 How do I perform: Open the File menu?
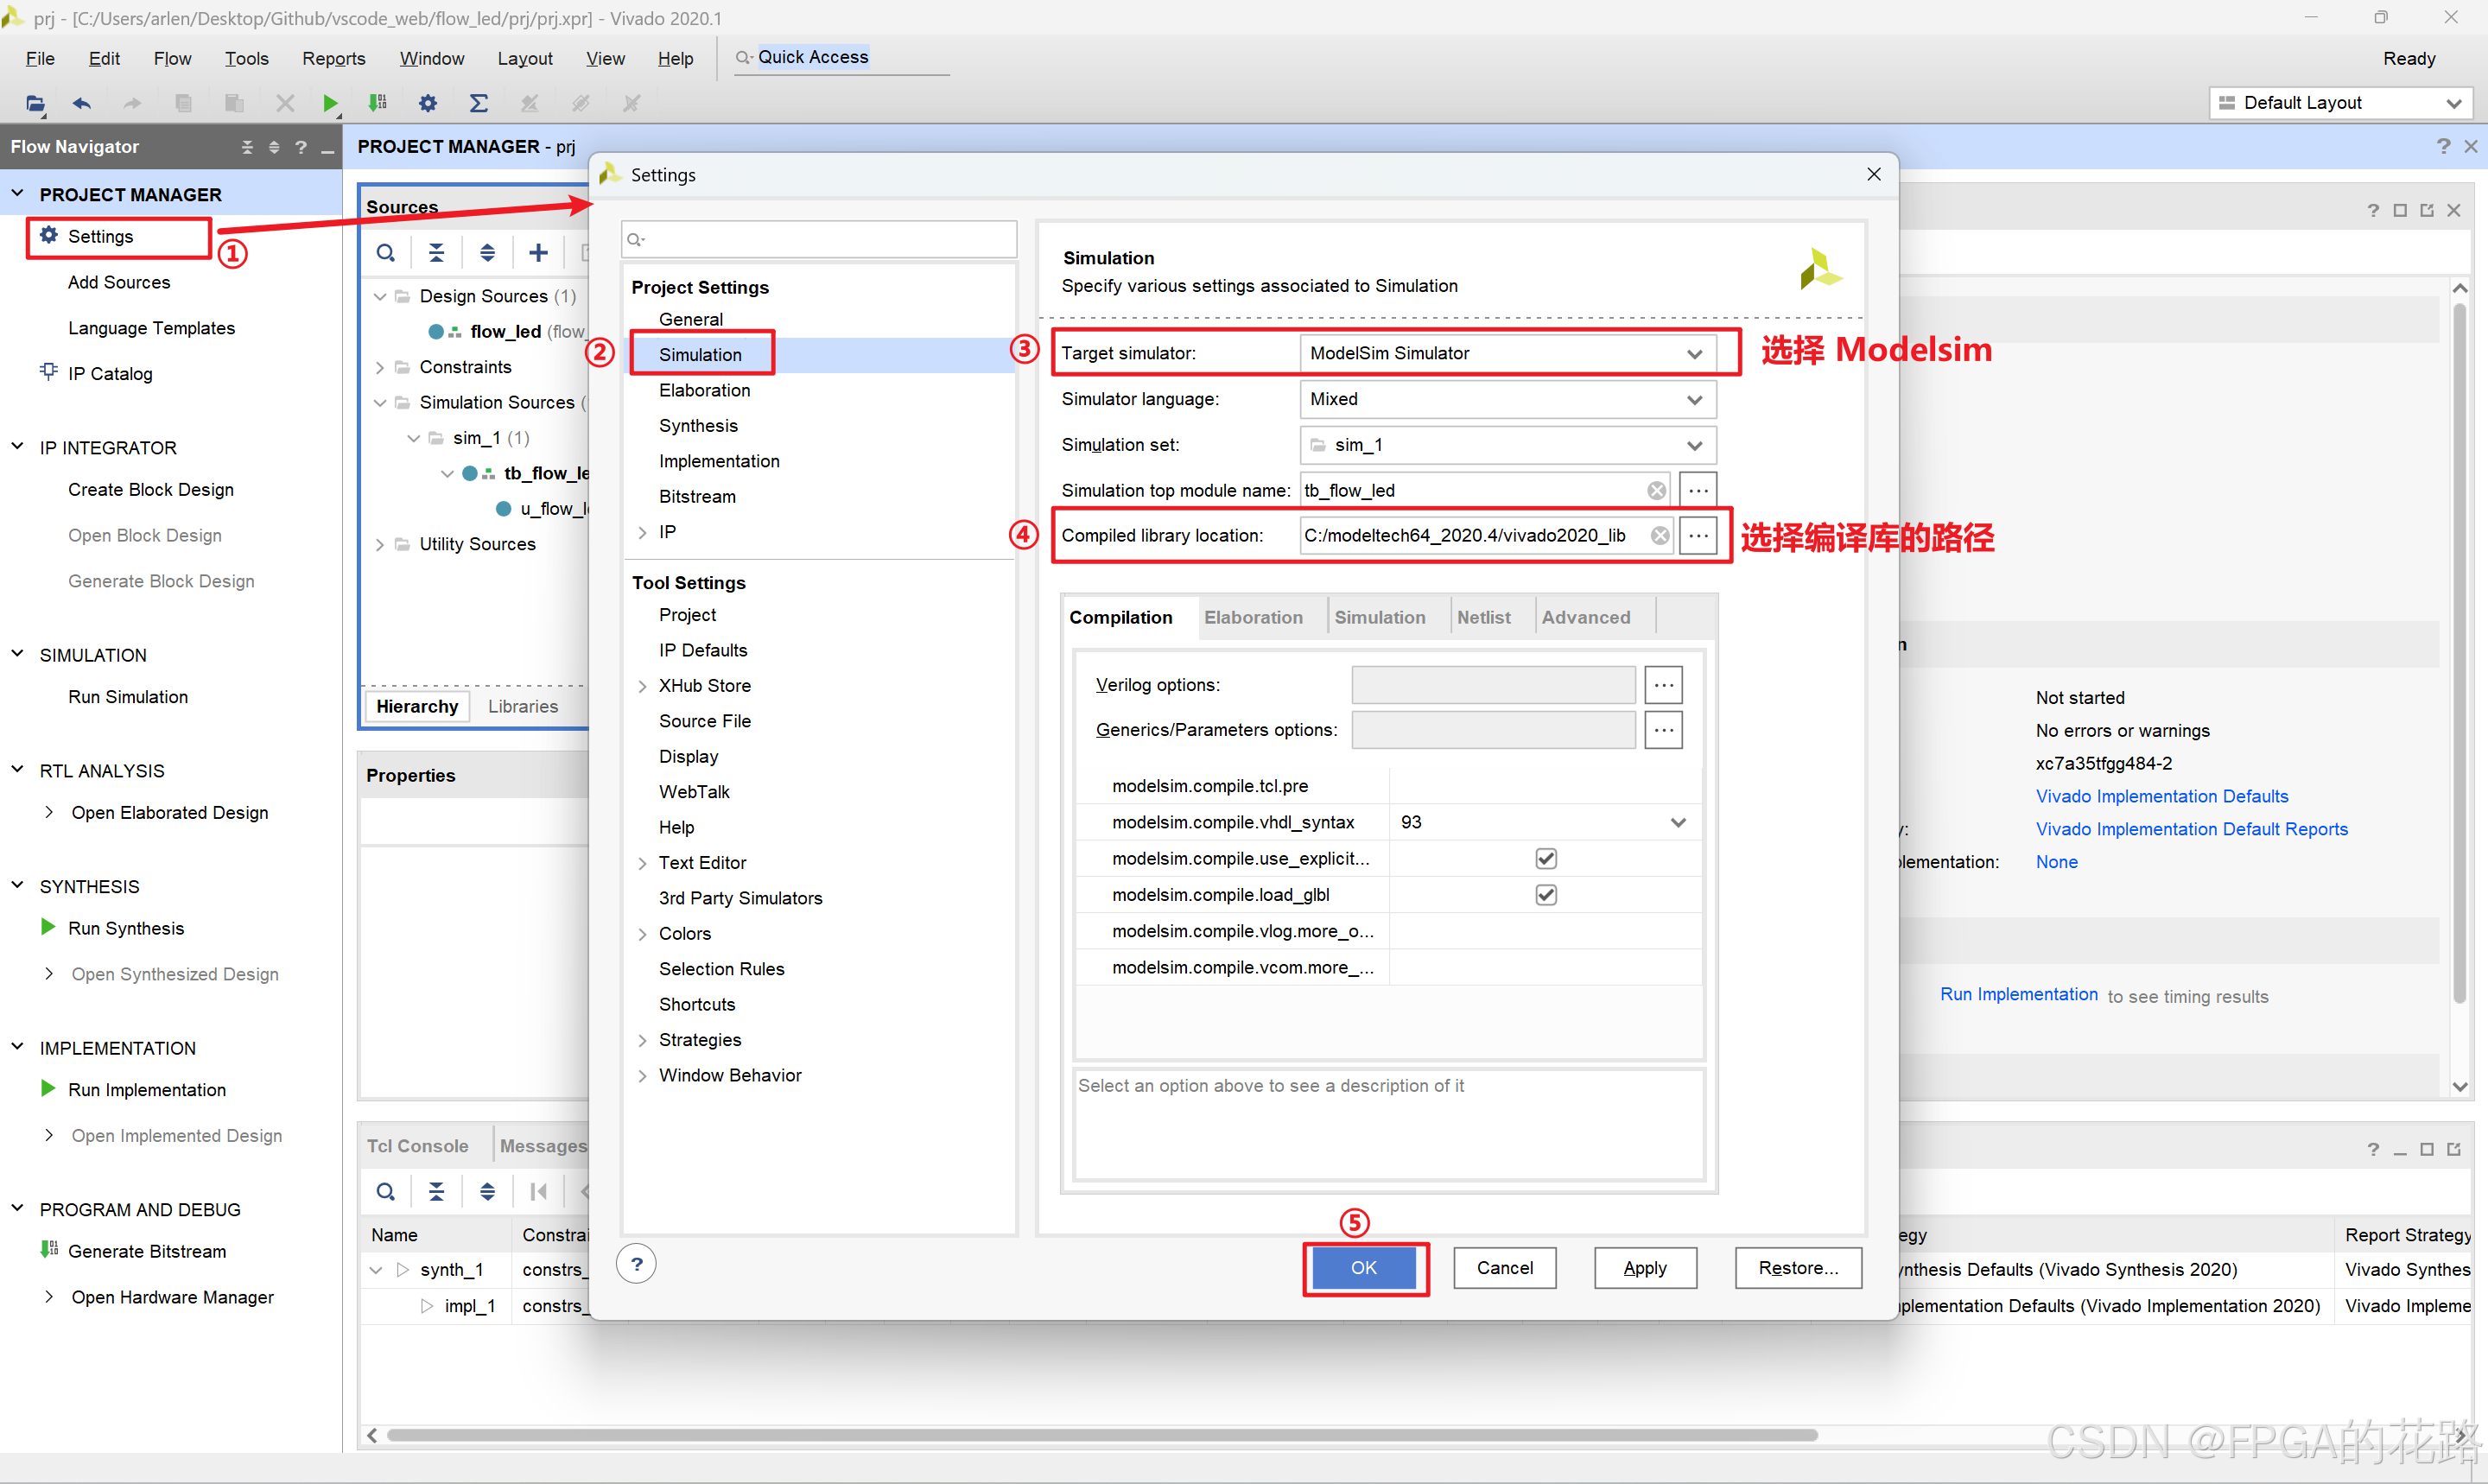coord(40,58)
